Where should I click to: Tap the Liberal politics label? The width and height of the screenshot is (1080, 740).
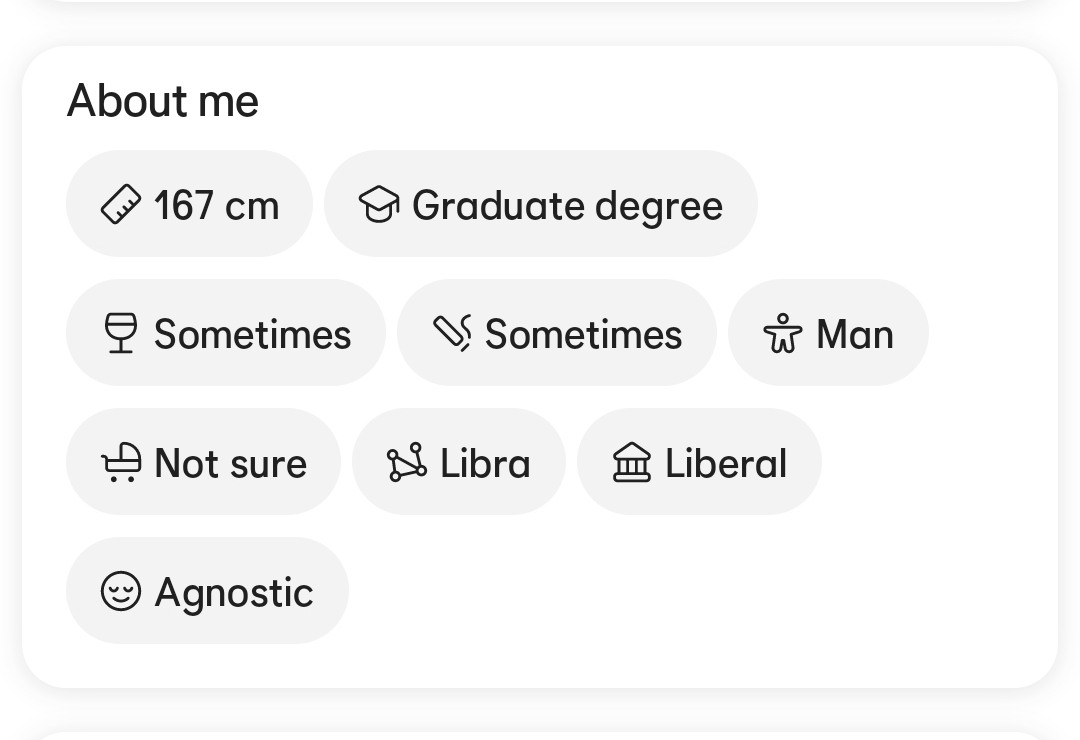click(726, 464)
